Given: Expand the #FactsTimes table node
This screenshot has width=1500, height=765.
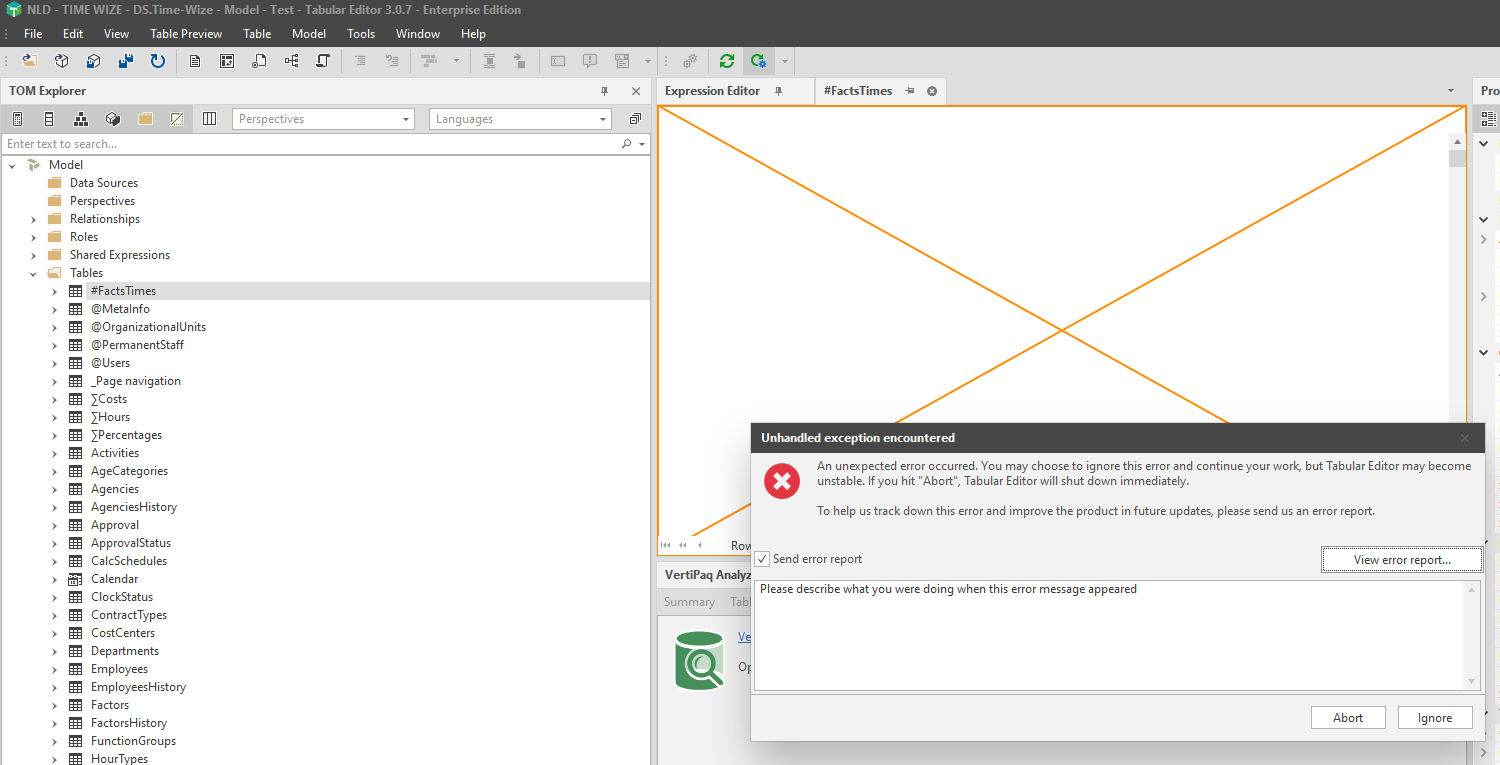Looking at the screenshot, I should tap(54, 291).
